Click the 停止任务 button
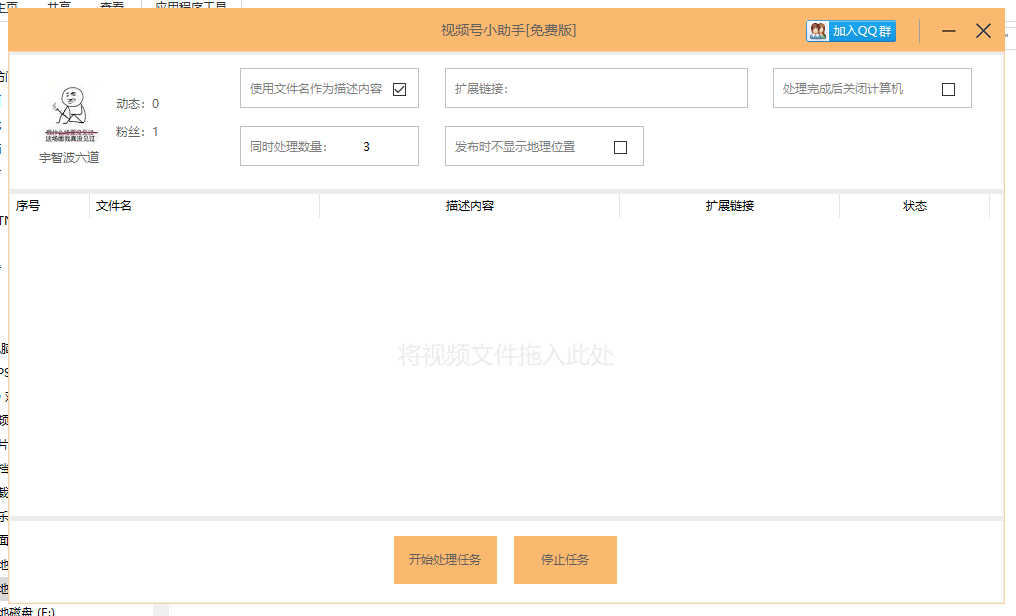 coord(565,560)
